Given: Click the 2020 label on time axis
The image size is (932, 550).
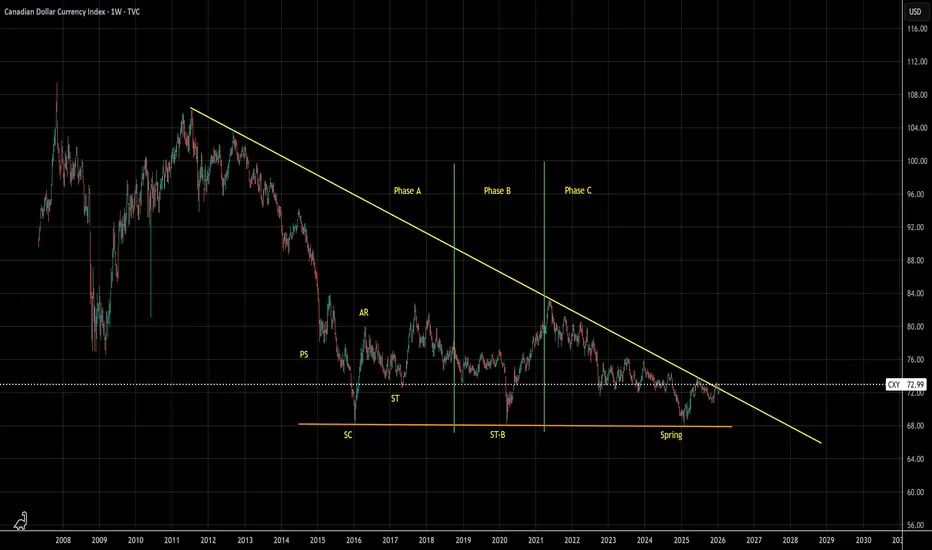Looking at the screenshot, I should tap(499, 540).
